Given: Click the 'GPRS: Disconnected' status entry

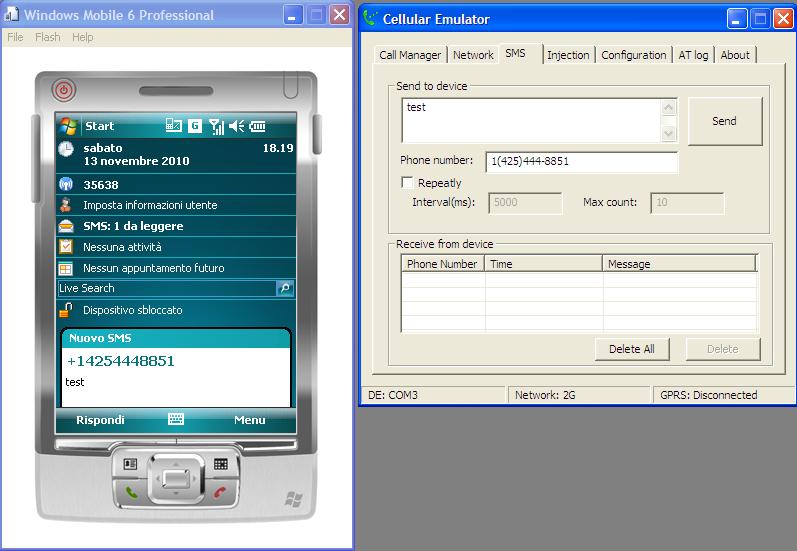Looking at the screenshot, I should coord(723,395).
